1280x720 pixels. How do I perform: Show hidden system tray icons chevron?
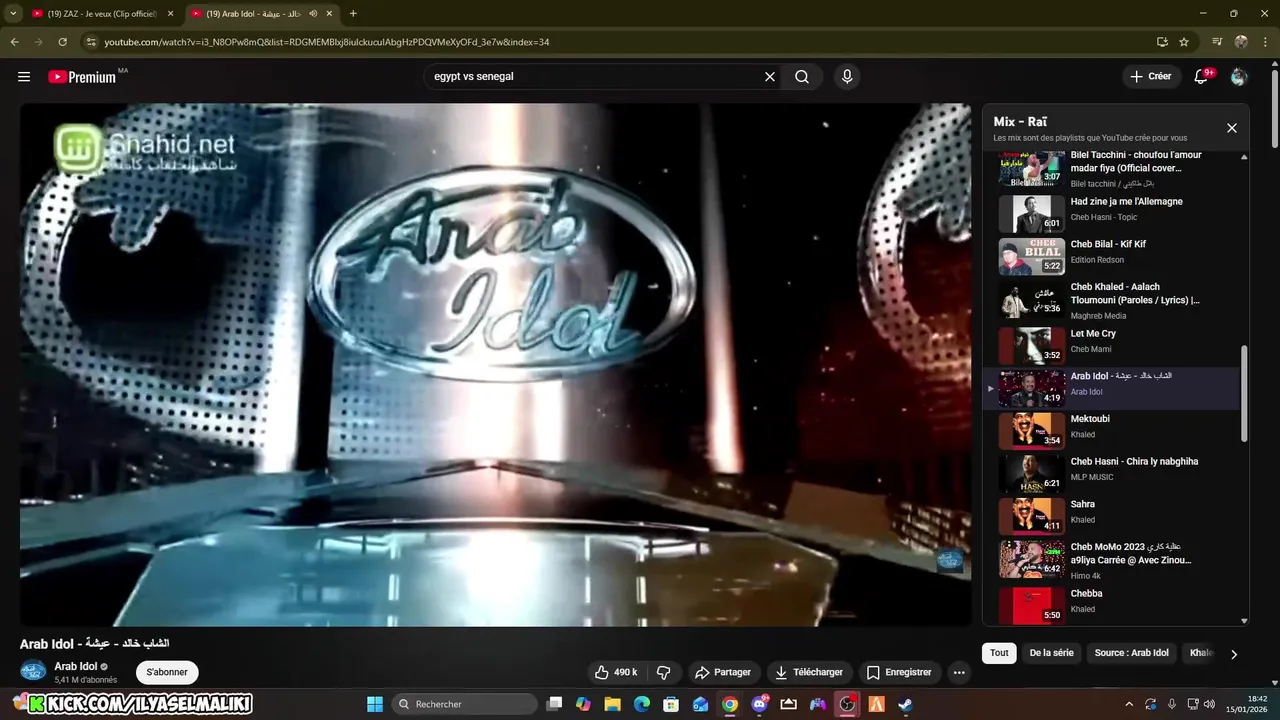point(1129,704)
